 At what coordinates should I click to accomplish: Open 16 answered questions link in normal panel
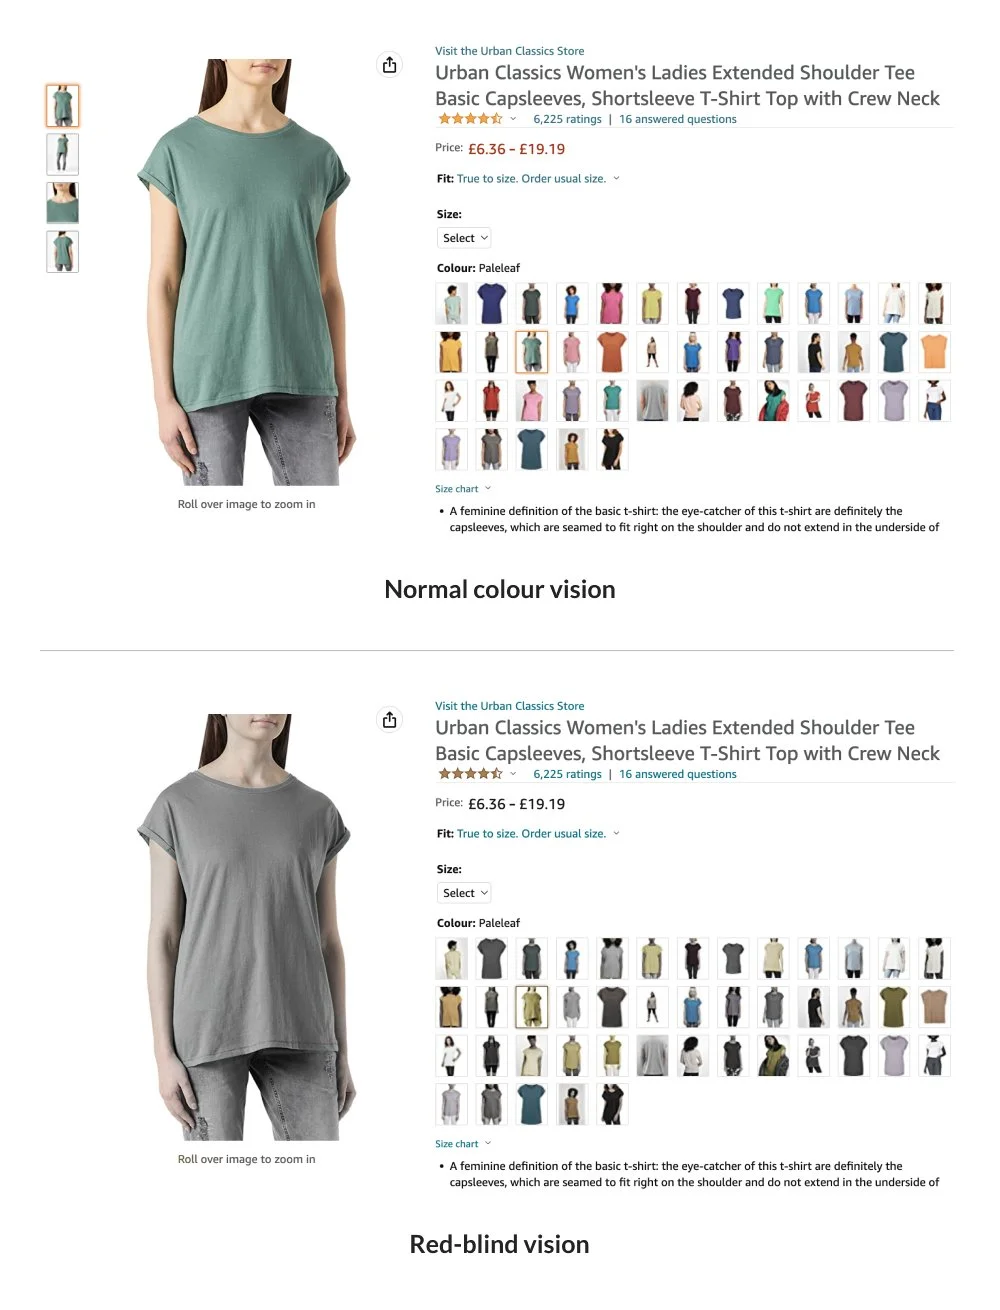(x=678, y=119)
